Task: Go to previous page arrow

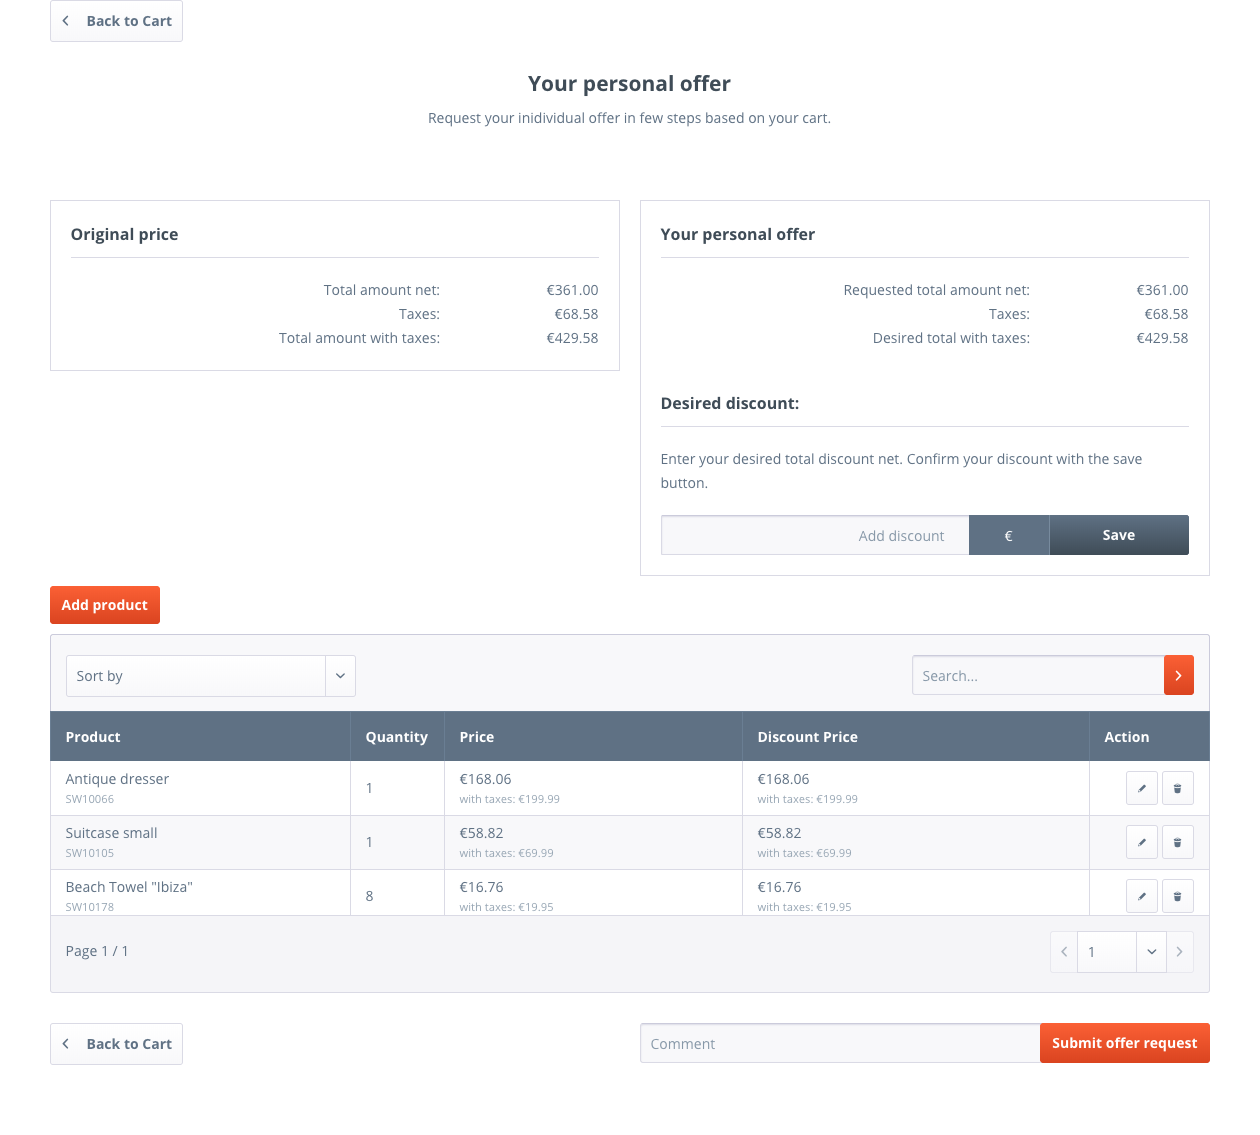Action: tap(1064, 952)
